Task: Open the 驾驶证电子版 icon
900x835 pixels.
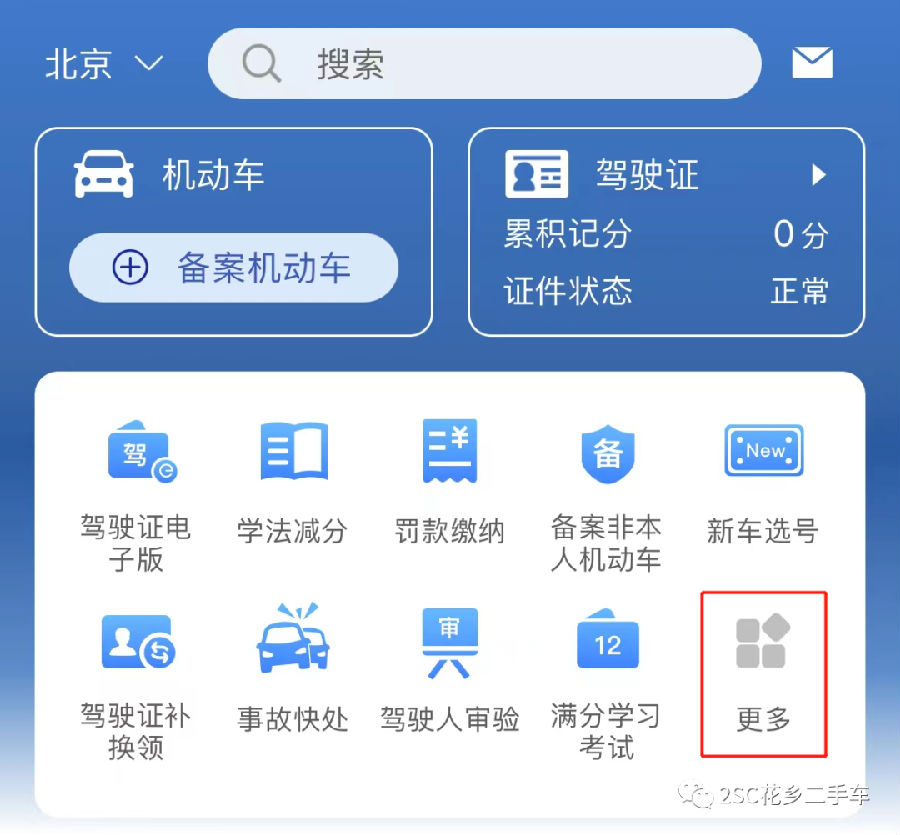Action: pos(142,452)
